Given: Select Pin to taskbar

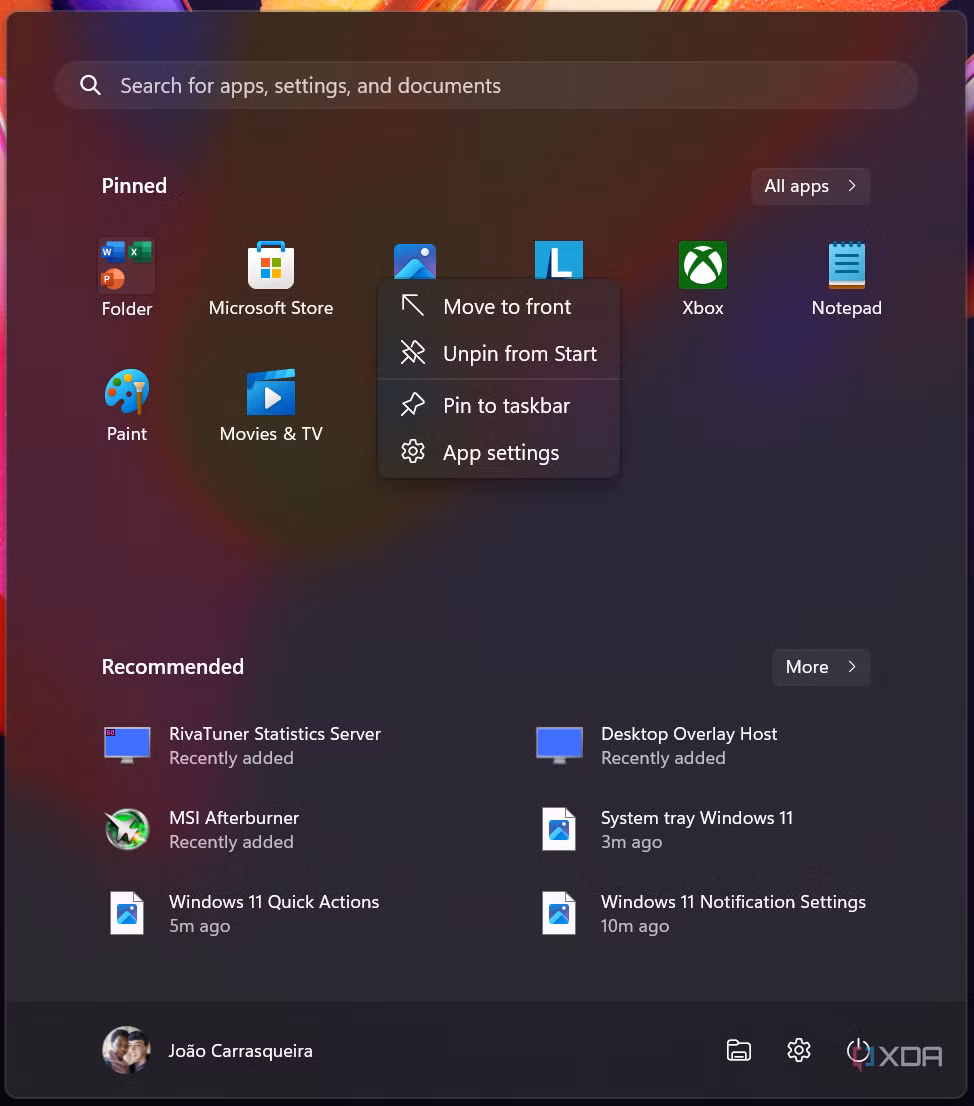Looking at the screenshot, I should click(506, 405).
